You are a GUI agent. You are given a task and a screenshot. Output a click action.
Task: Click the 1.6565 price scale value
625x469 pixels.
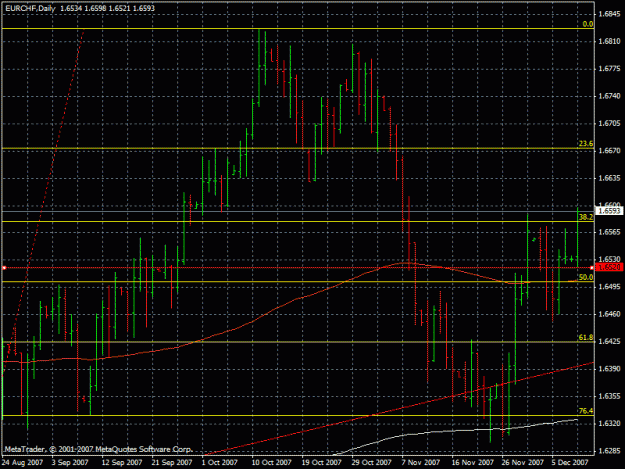[610, 232]
